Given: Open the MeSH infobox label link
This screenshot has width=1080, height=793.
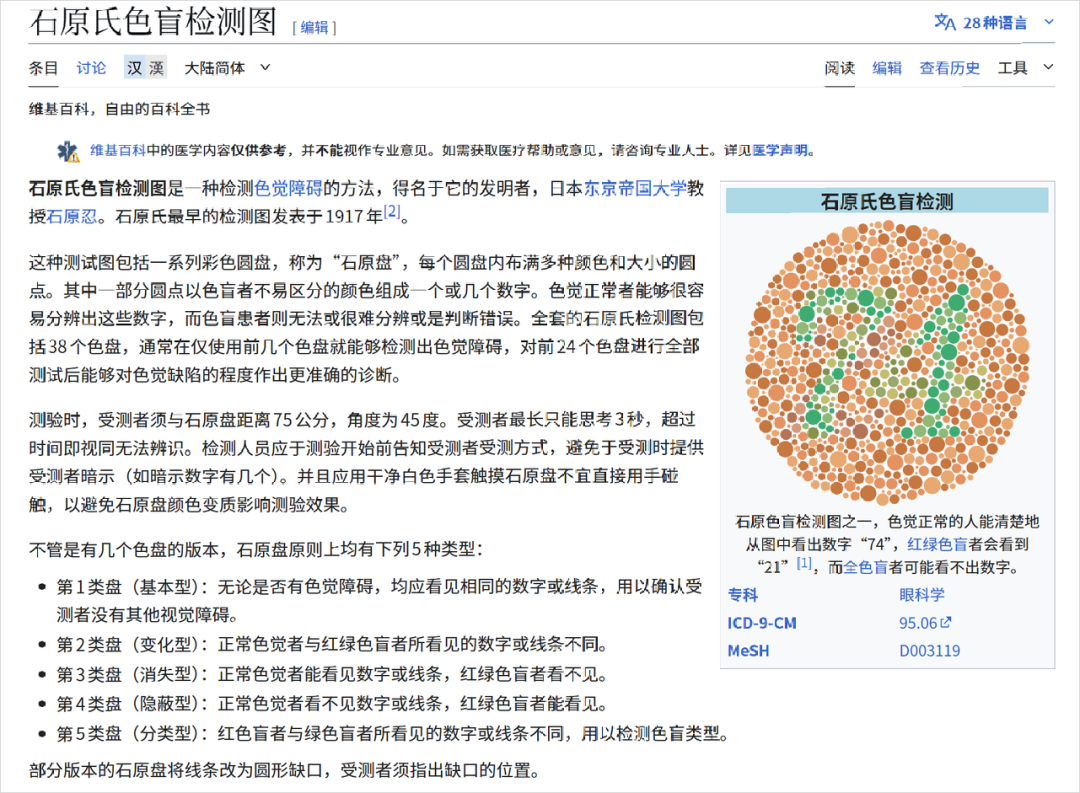Looking at the screenshot, I should click(x=748, y=651).
